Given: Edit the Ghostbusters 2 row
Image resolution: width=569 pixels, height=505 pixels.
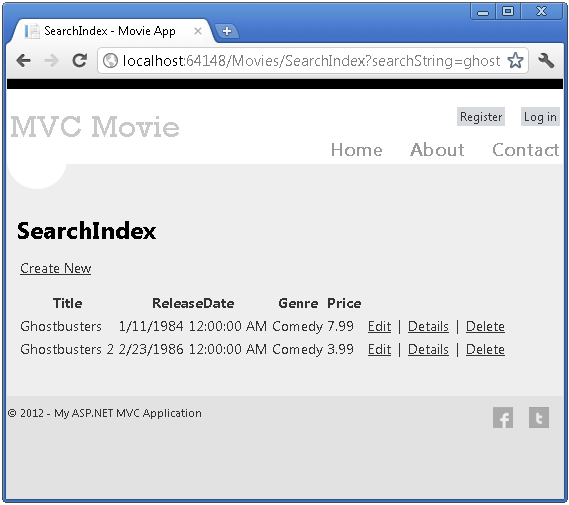Looking at the screenshot, I should (x=380, y=350).
